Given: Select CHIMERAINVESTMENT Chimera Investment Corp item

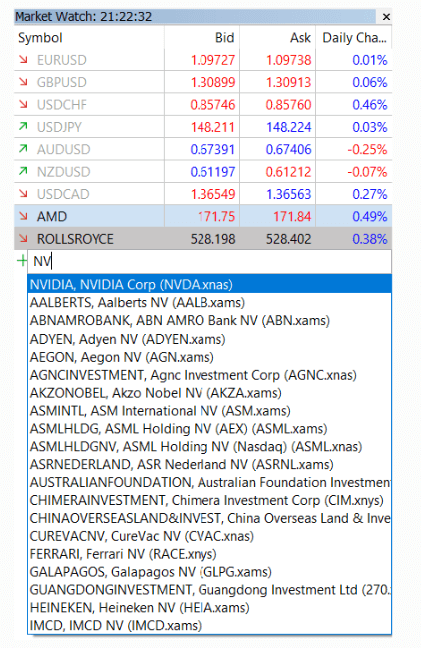Looking at the screenshot, I should (209, 500).
